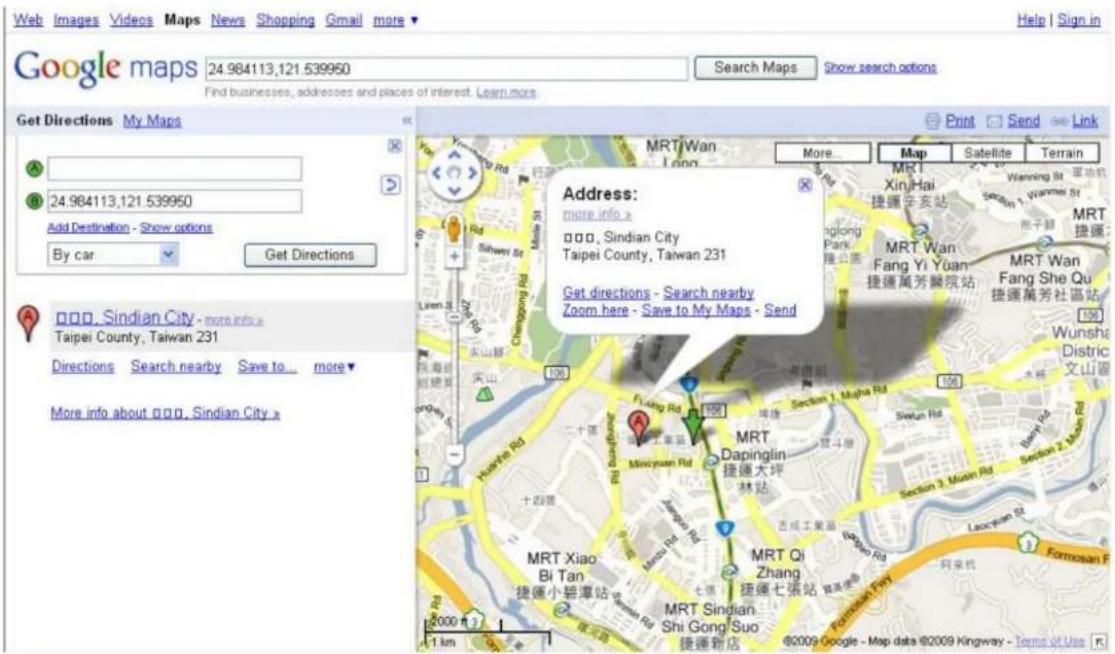
Task: Click the Help link
Action: (1031, 20)
